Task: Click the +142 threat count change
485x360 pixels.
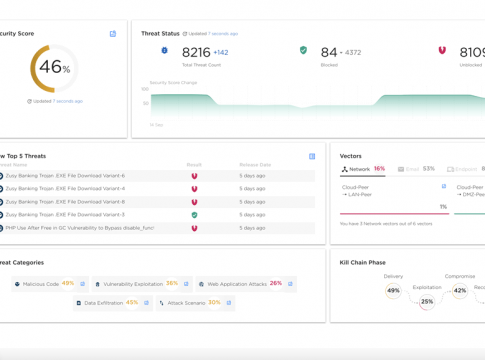Action: (221, 53)
